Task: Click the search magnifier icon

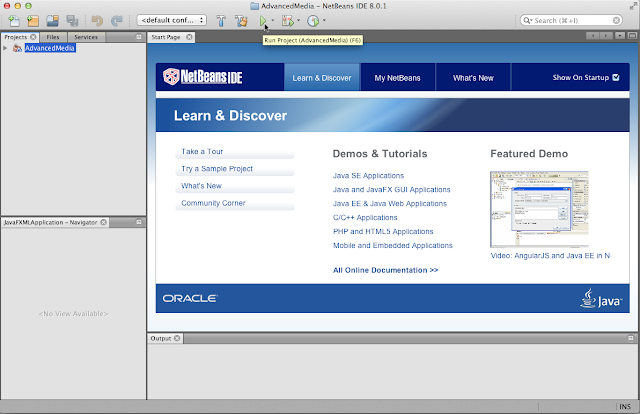Action: click(527, 20)
